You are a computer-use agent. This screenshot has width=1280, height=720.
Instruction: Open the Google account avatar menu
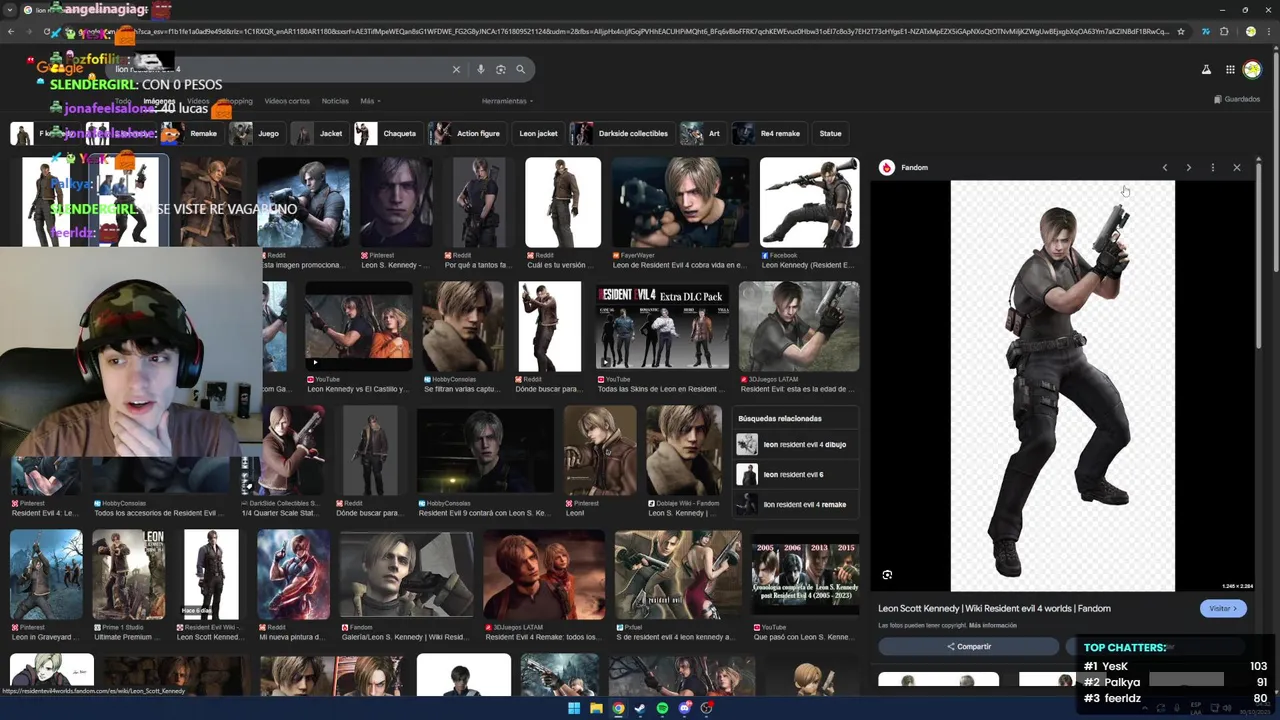[1252, 69]
